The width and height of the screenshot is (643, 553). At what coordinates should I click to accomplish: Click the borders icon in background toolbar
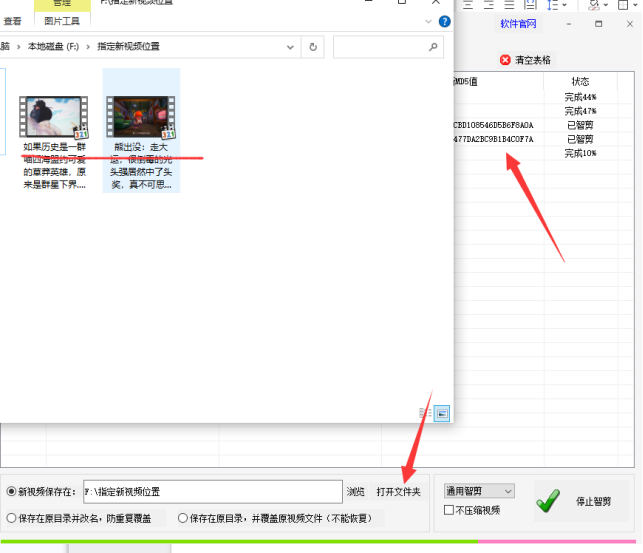pyautogui.click(x=623, y=5)
